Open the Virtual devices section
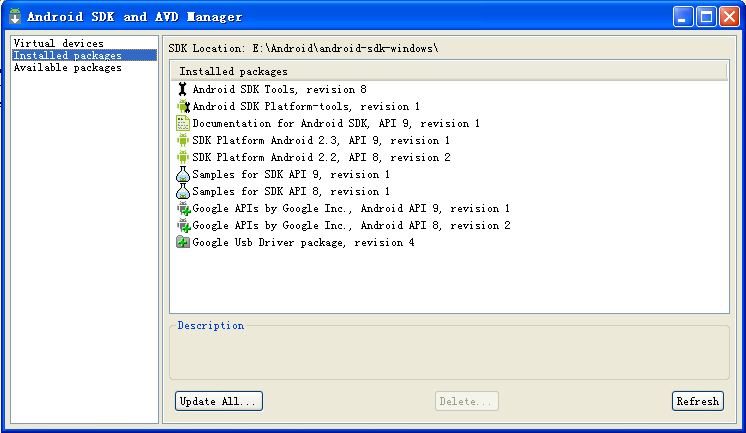Screen dimensions: 746x433 tap(58, 43)
